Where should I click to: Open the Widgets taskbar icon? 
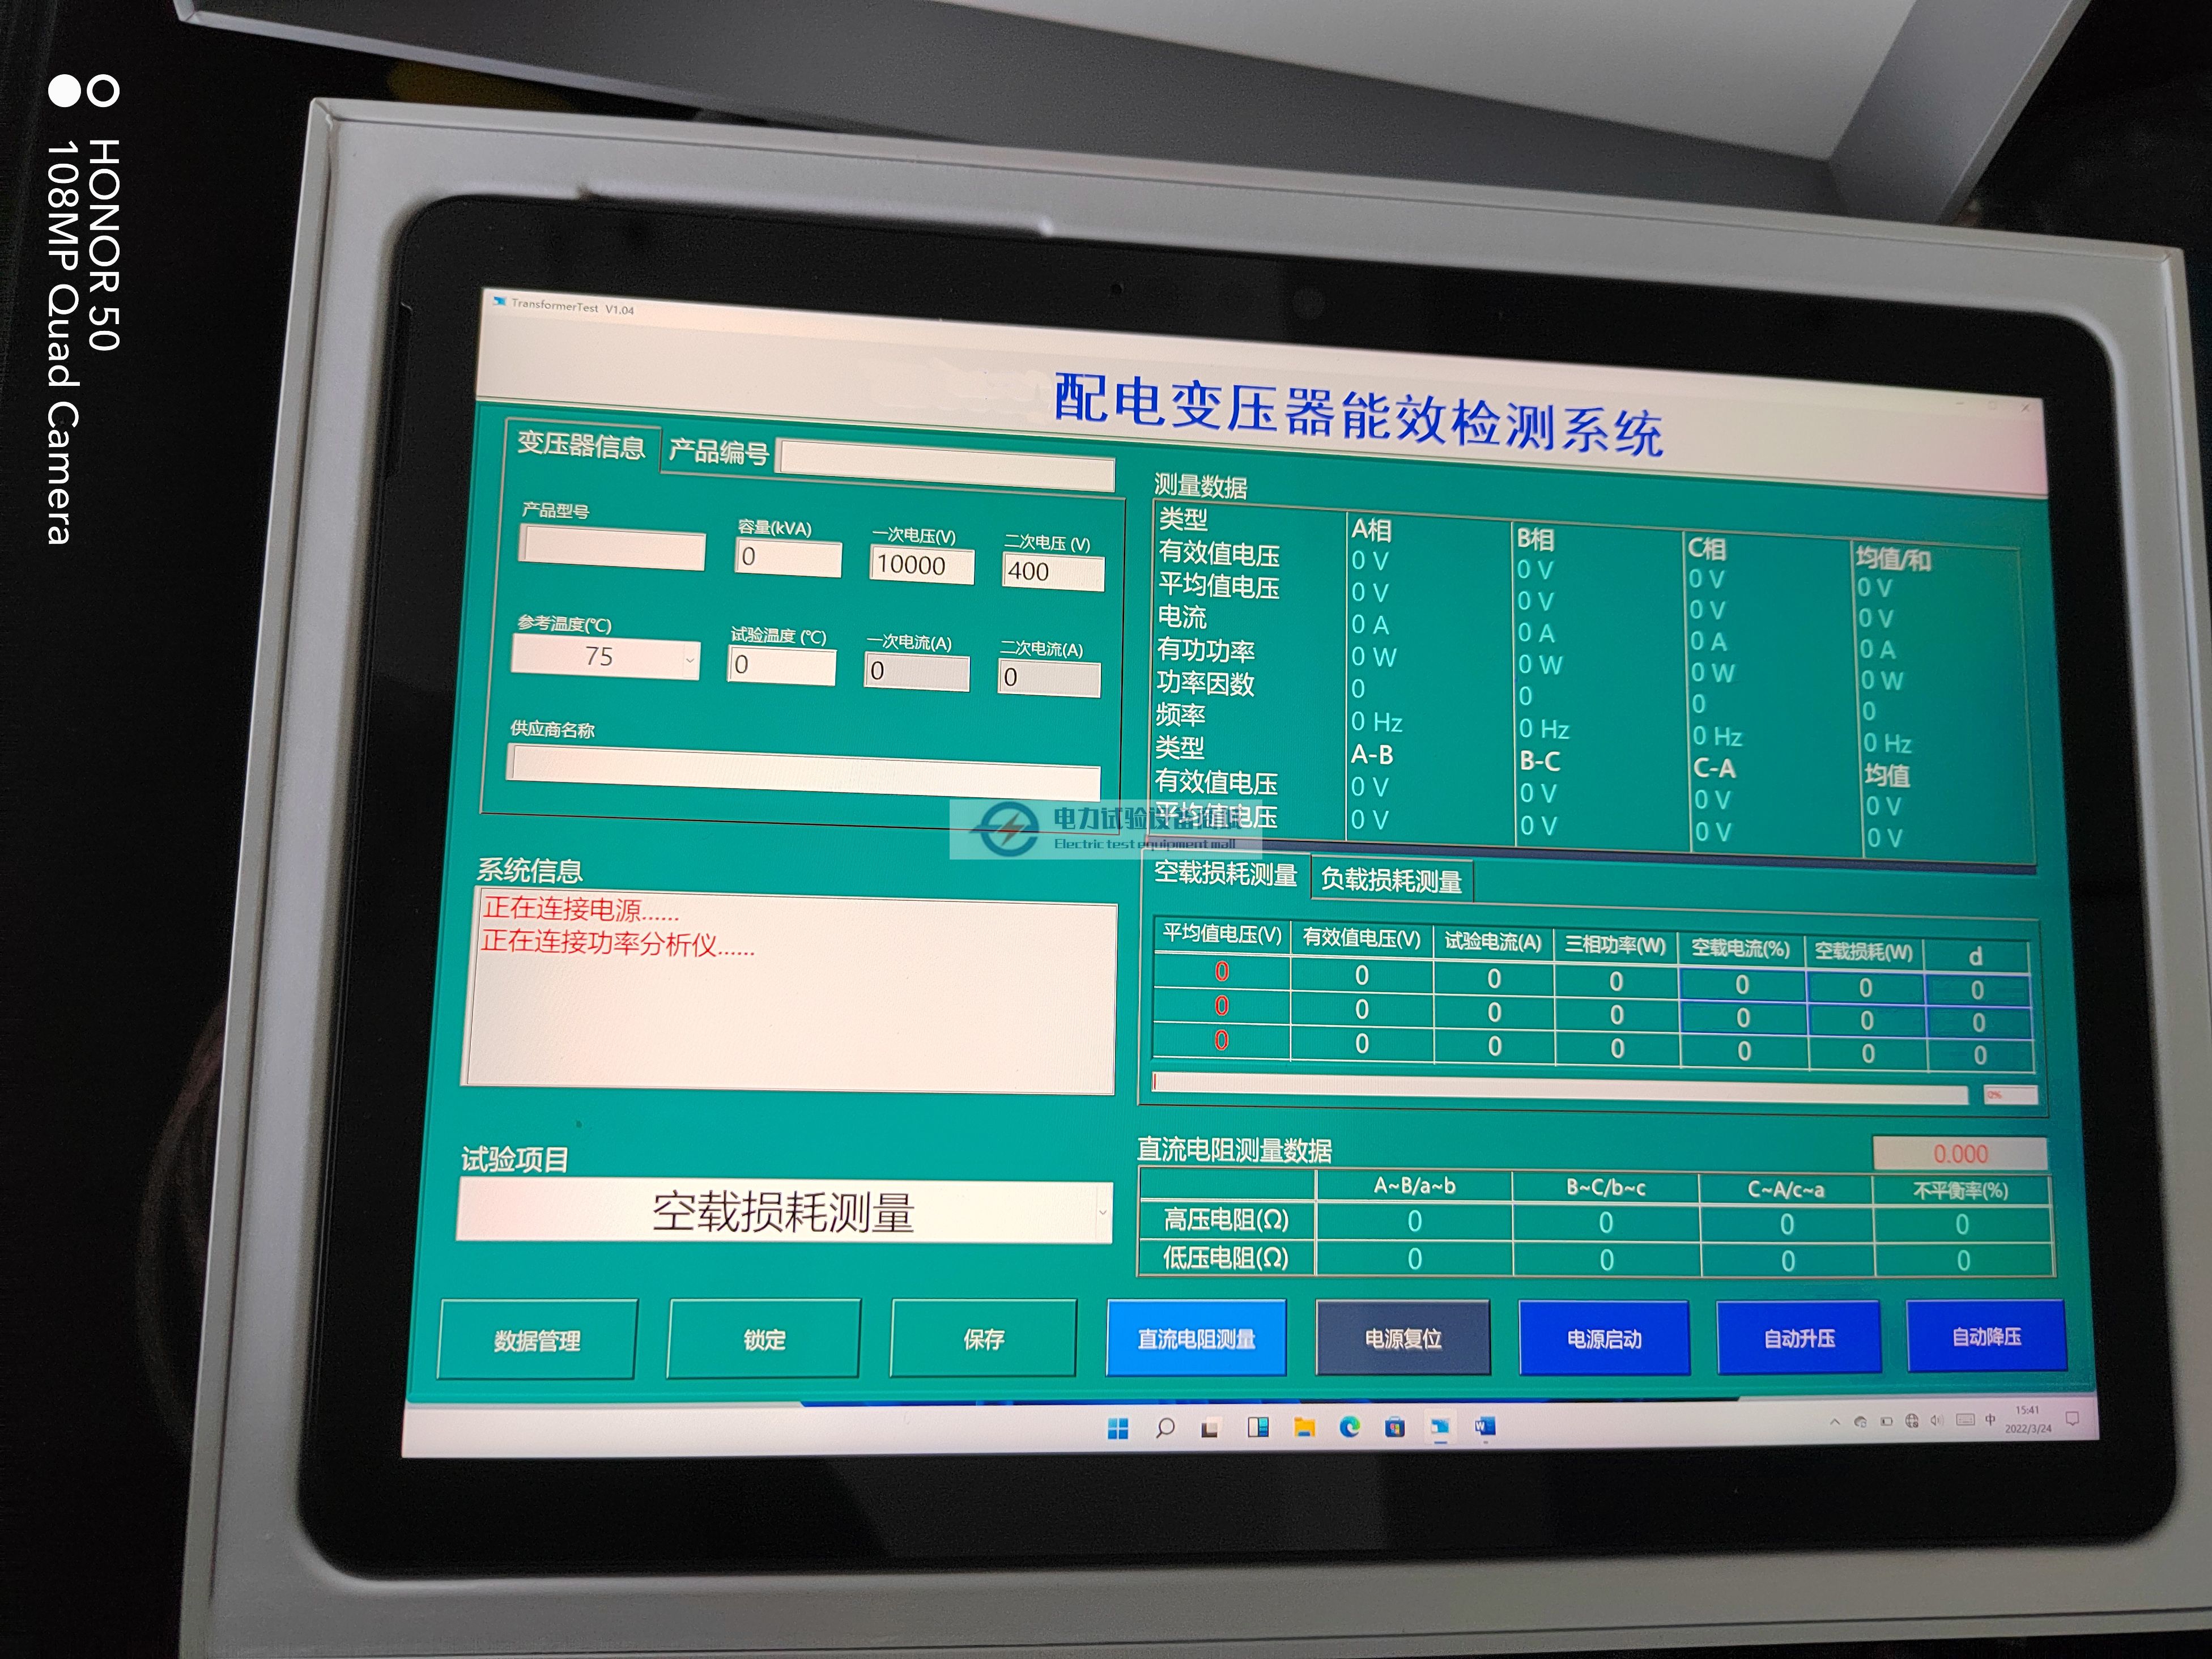coord(1258,1427)
